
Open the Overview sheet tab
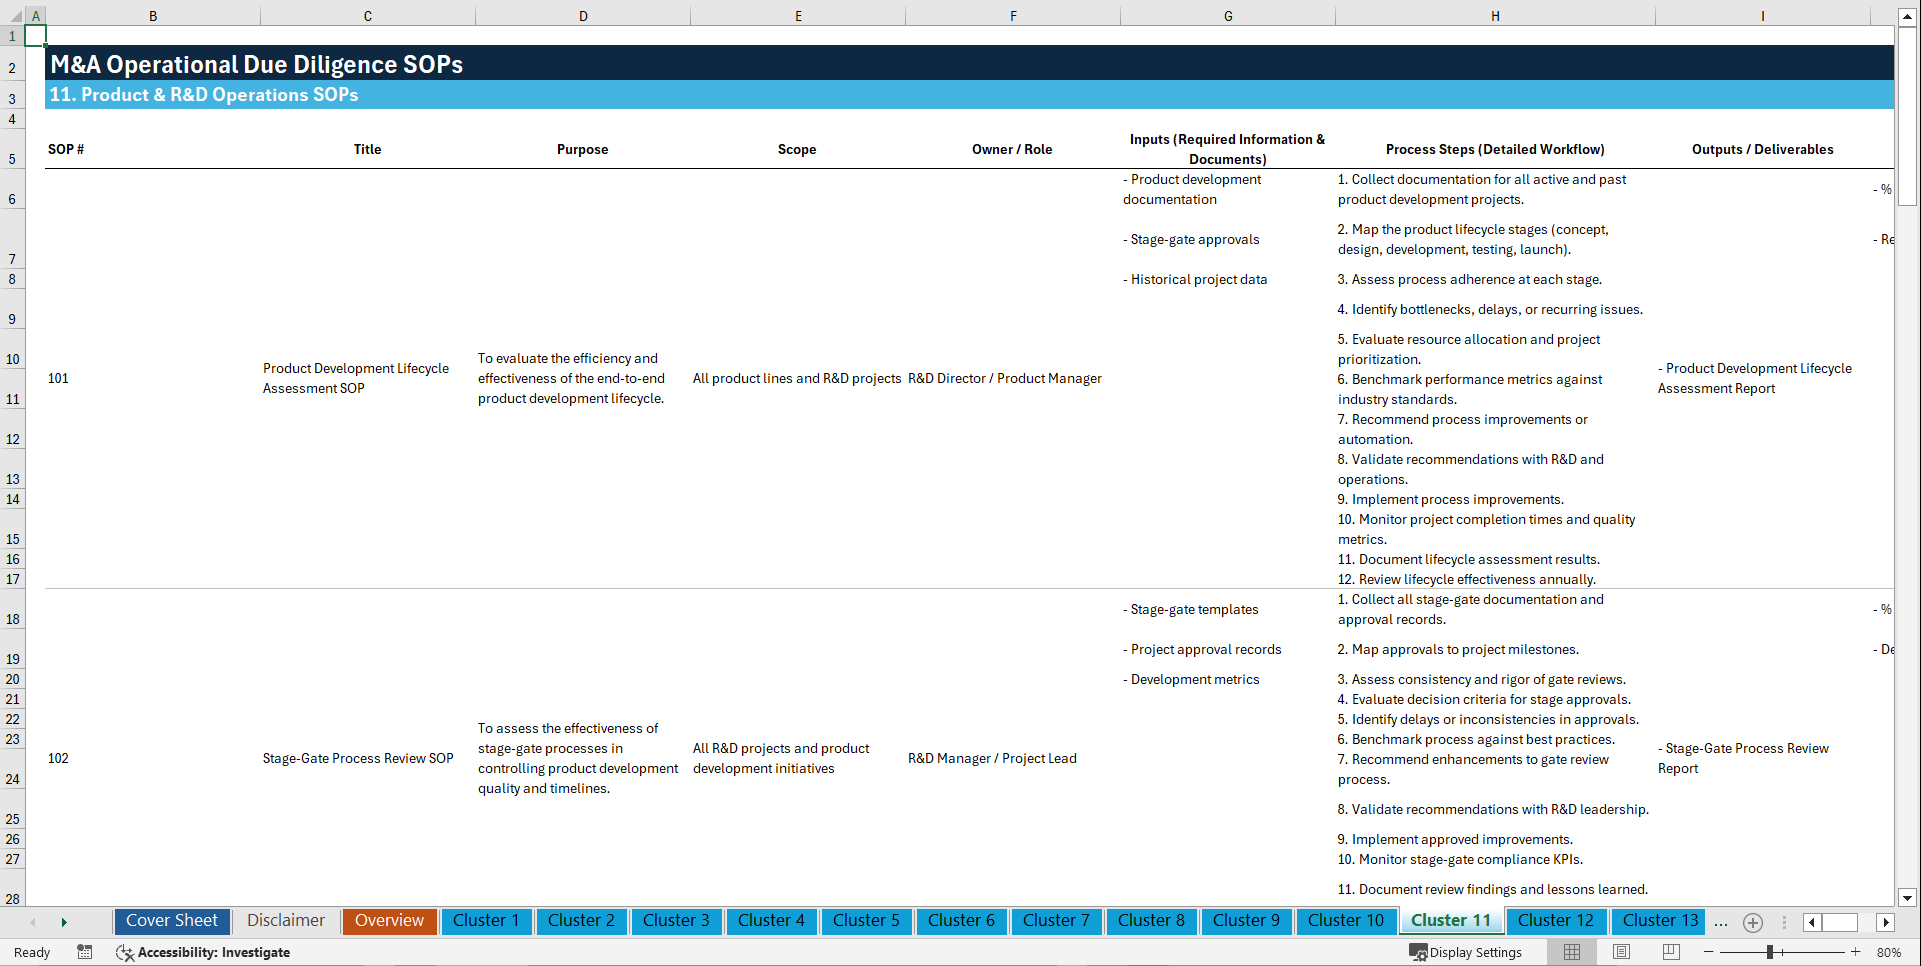(389, 920)
